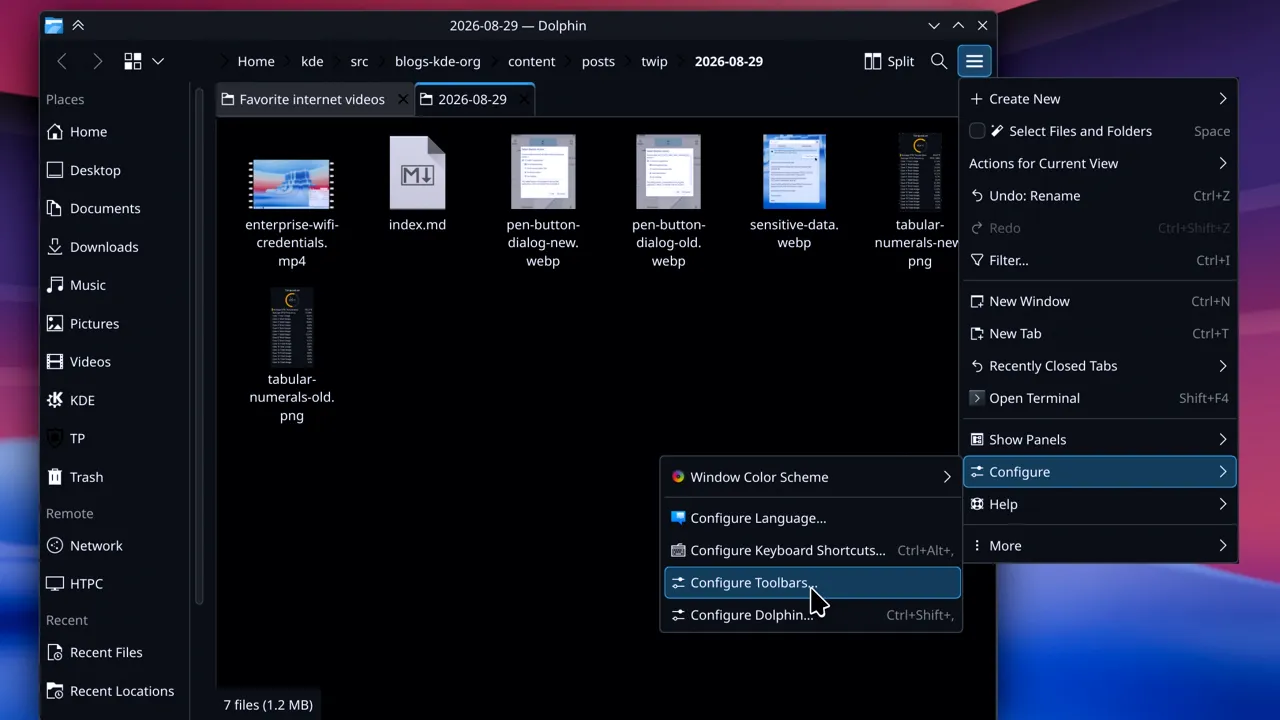Open the hamburger menu button
This screenshot has width=1280, height=720.
(974, 61)
